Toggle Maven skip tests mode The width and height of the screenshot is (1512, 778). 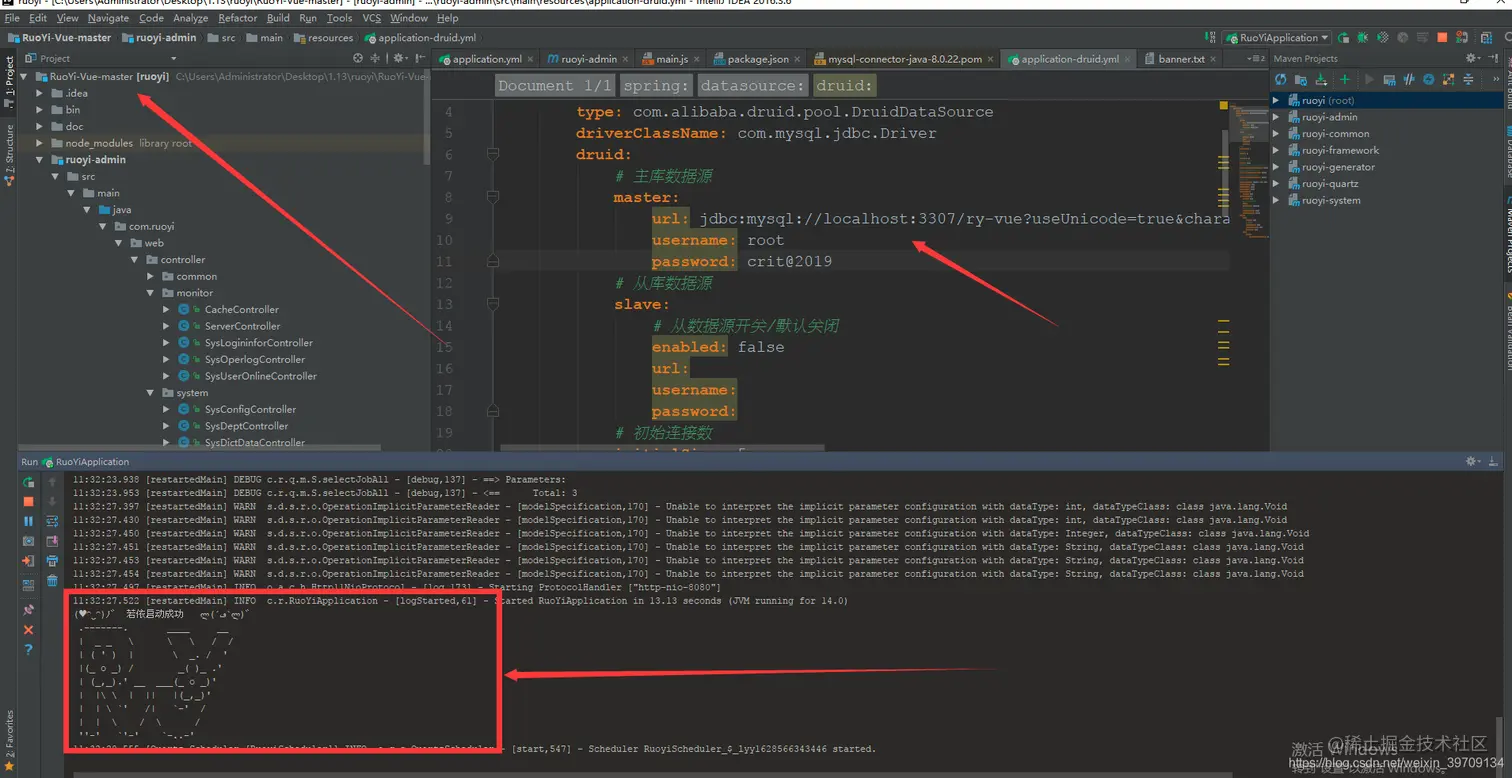point(1428,79)
